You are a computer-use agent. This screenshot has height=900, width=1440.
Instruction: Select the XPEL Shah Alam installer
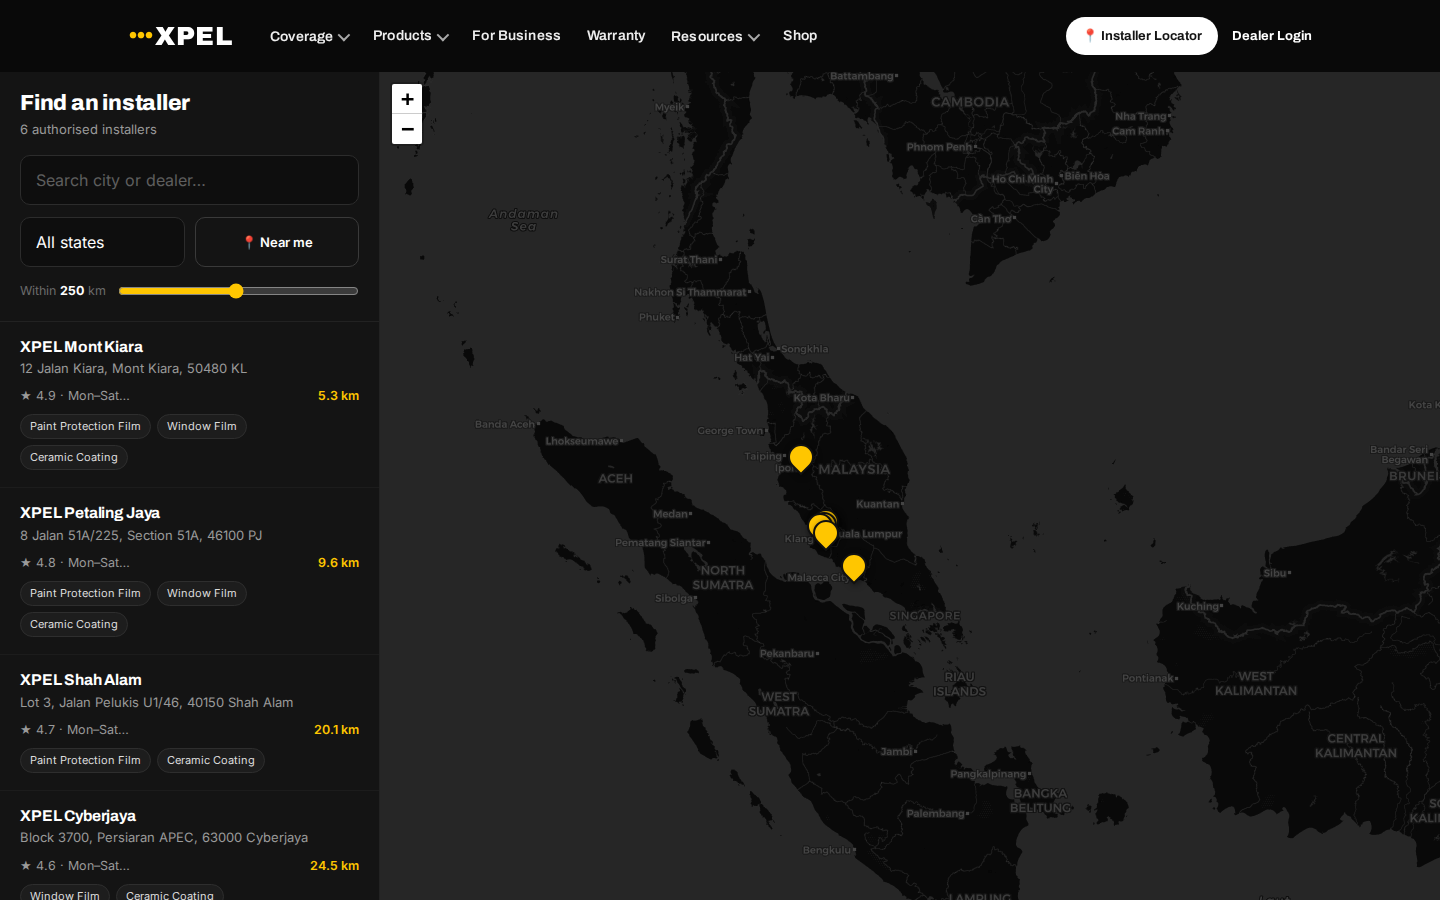(189, 723)
